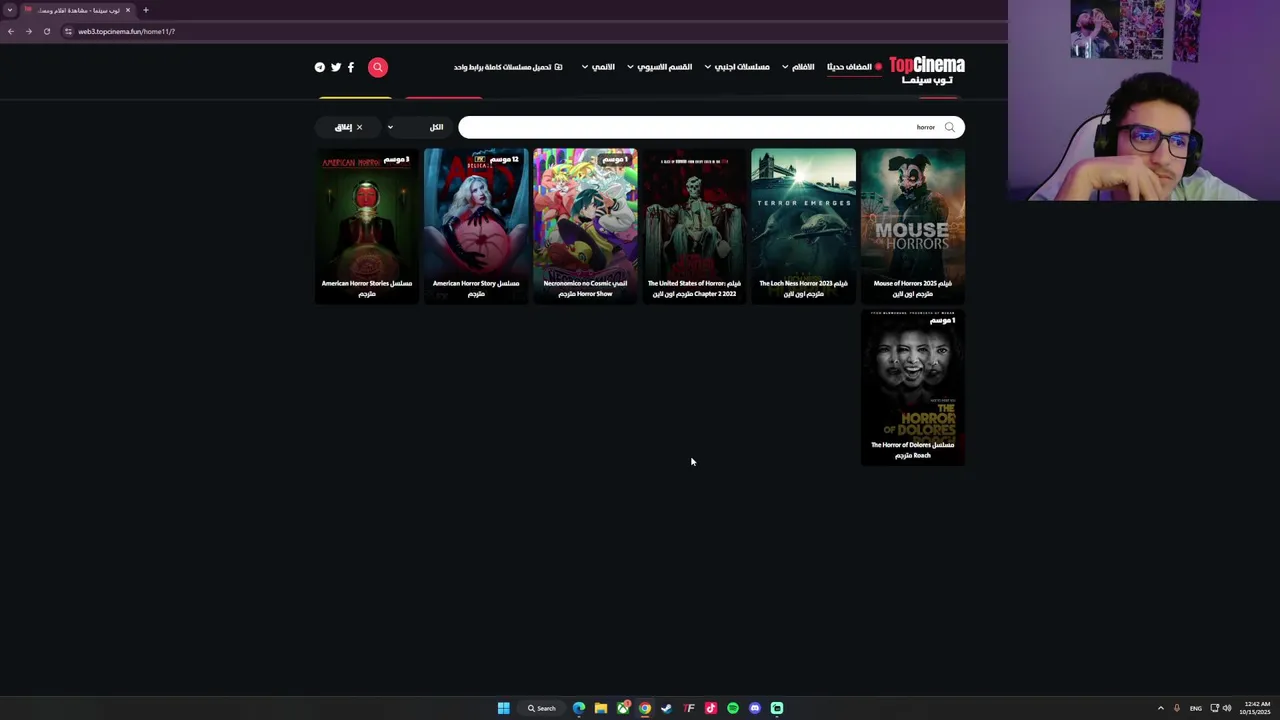Click the red circular search button
Image resolution: width=1280 pixels, height=720 pixels.
[378, 67]
